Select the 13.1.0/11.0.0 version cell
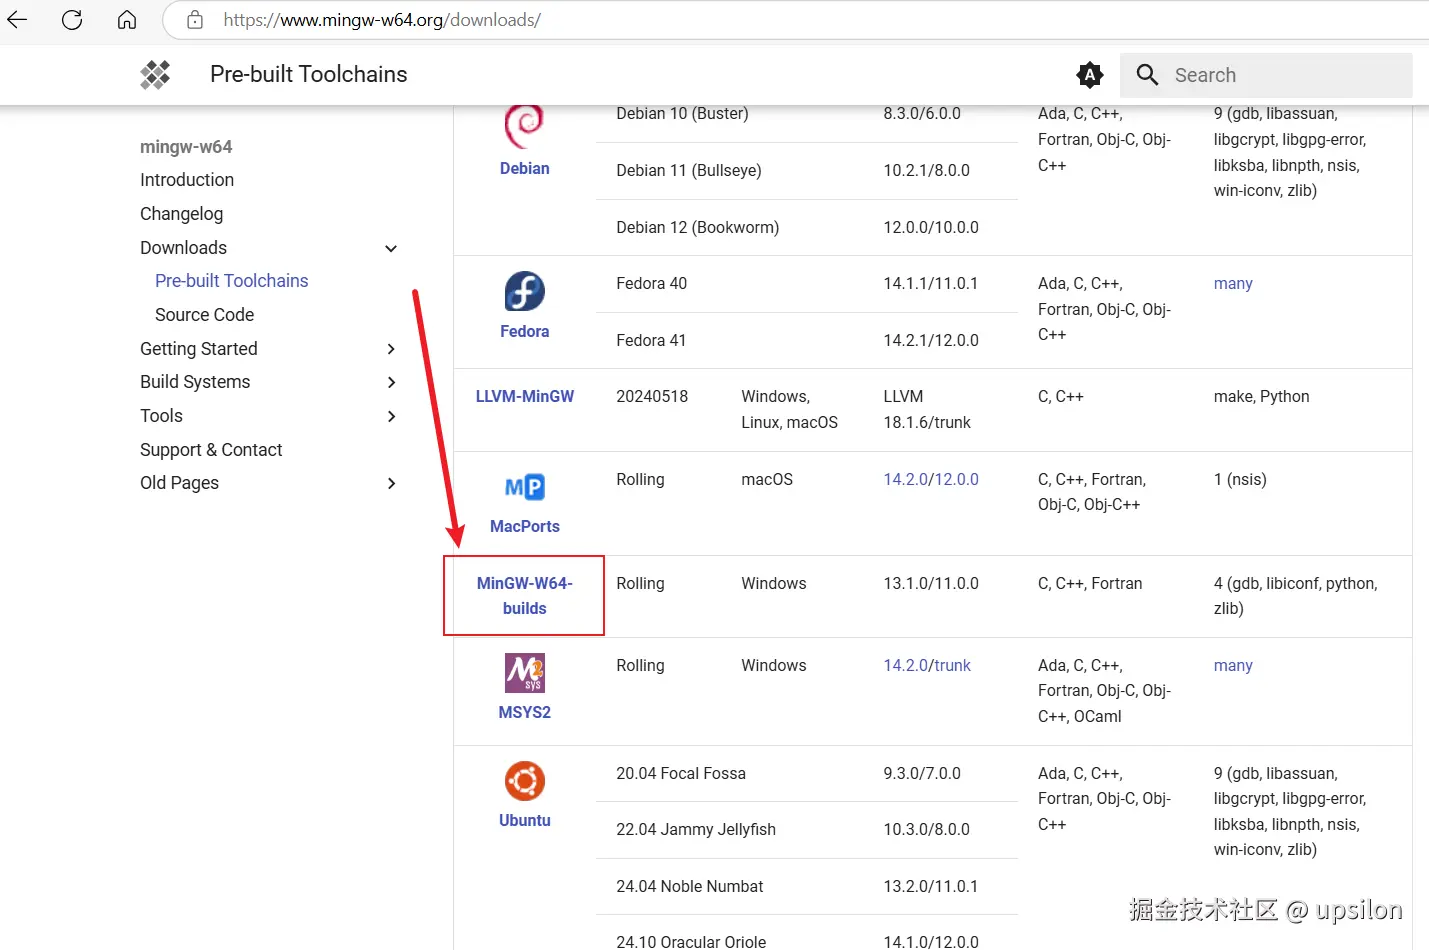 coord(931,584)
